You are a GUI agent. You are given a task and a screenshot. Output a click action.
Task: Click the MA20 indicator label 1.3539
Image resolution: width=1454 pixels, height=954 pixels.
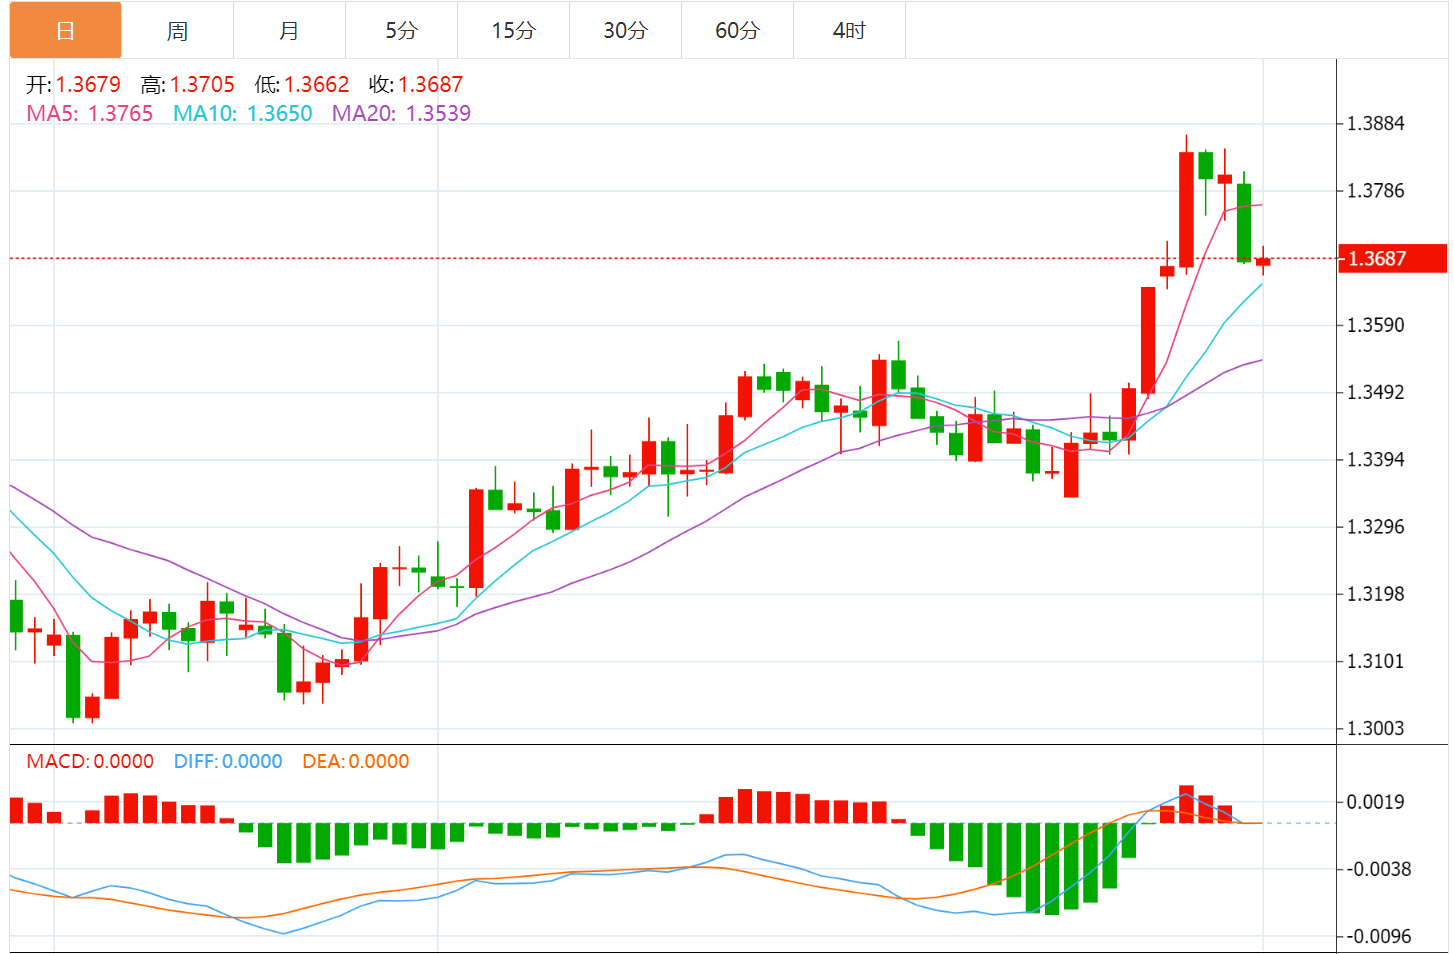click(401, 114)
